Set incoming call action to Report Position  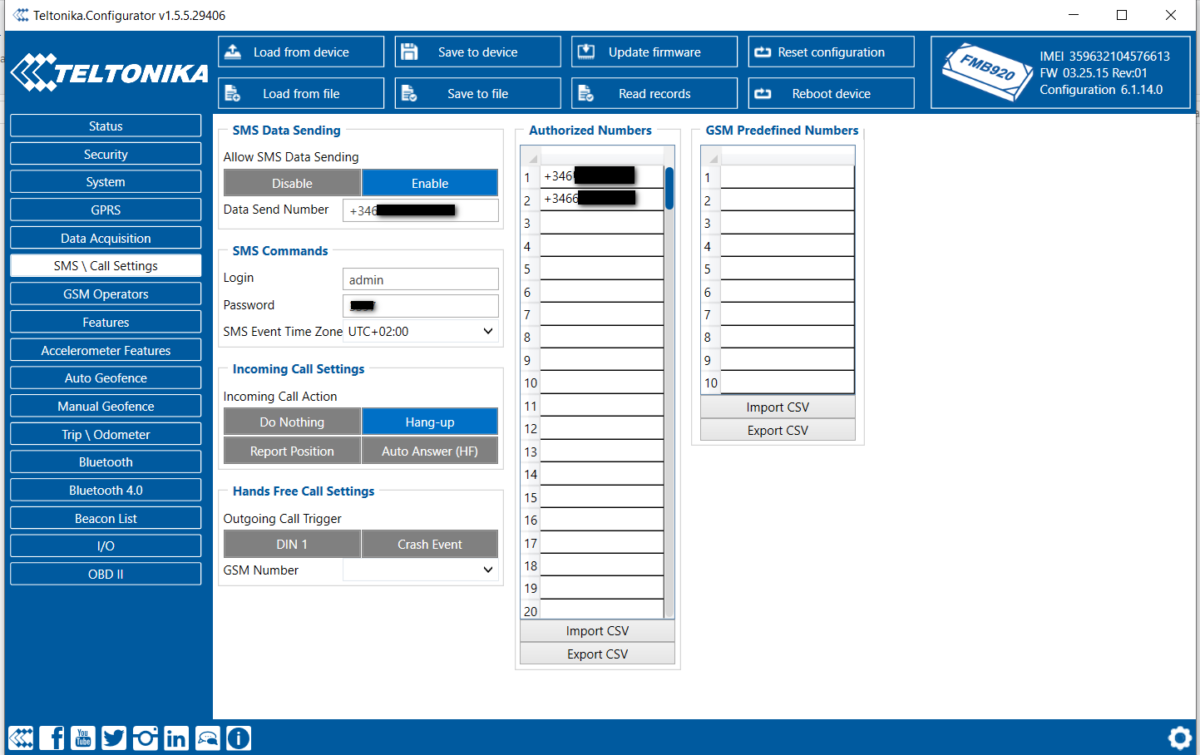[292, 451]
